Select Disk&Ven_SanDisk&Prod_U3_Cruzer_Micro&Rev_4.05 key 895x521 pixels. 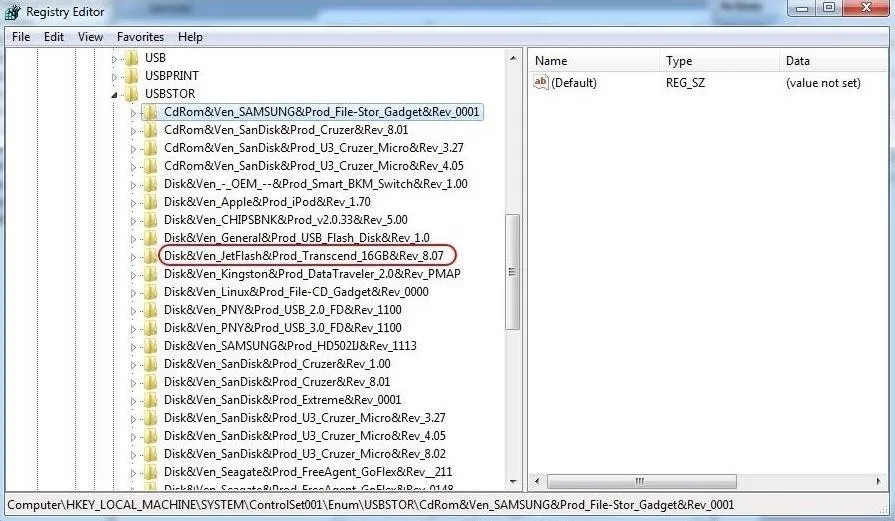[x=304, y=436]
